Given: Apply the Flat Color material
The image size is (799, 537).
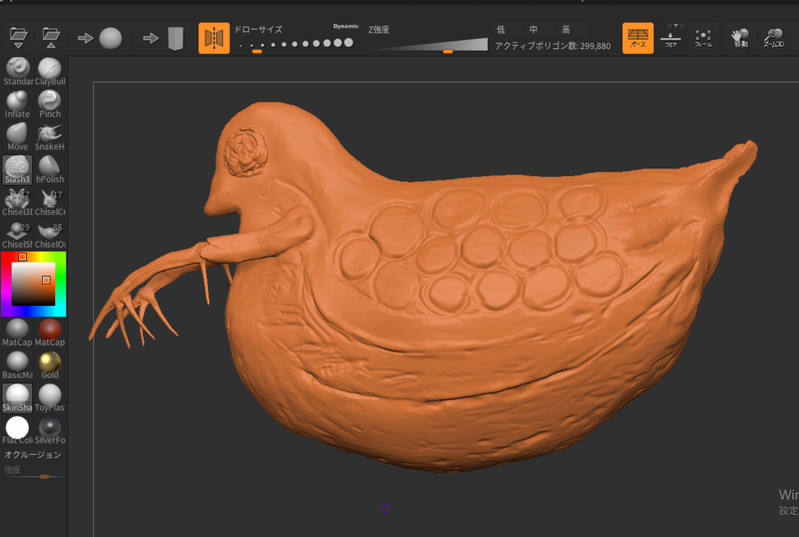Looking at the screenshot, I should coord(18,431).
